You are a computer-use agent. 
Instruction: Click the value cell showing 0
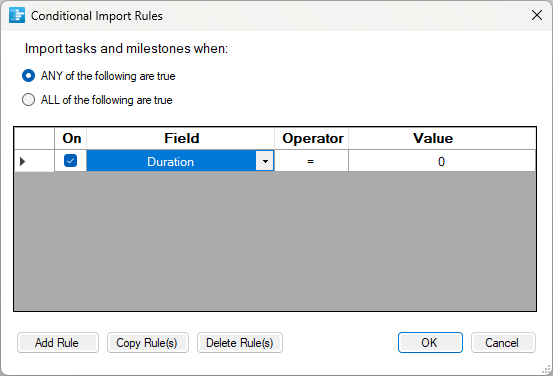pyautogui.click(x=442, y=161)
